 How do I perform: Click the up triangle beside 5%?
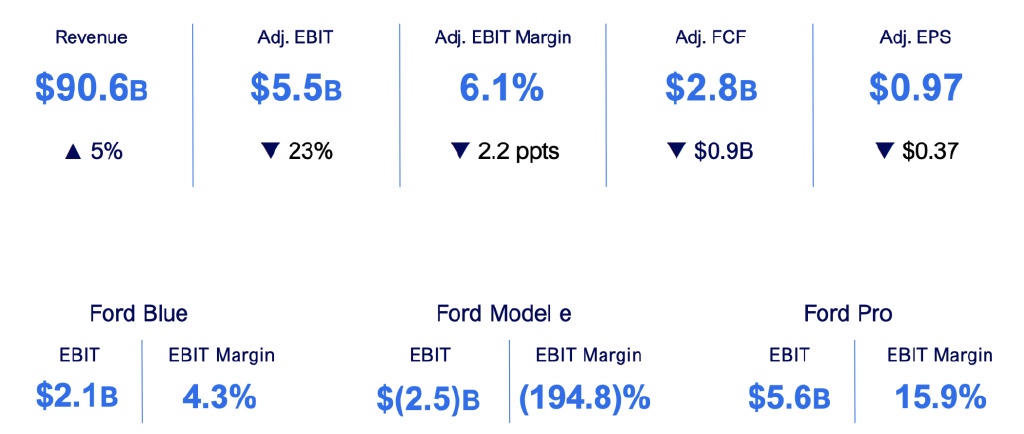70,152
